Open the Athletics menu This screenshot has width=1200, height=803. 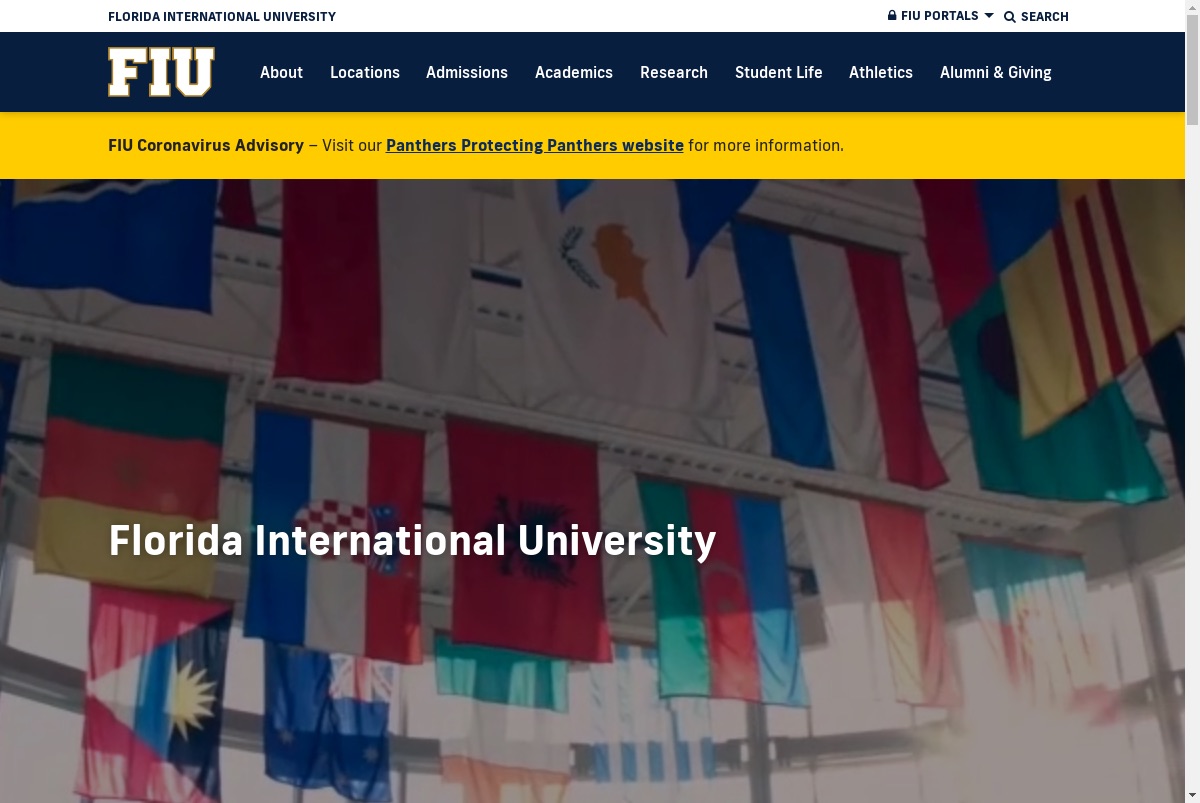(x=881, y=73)
